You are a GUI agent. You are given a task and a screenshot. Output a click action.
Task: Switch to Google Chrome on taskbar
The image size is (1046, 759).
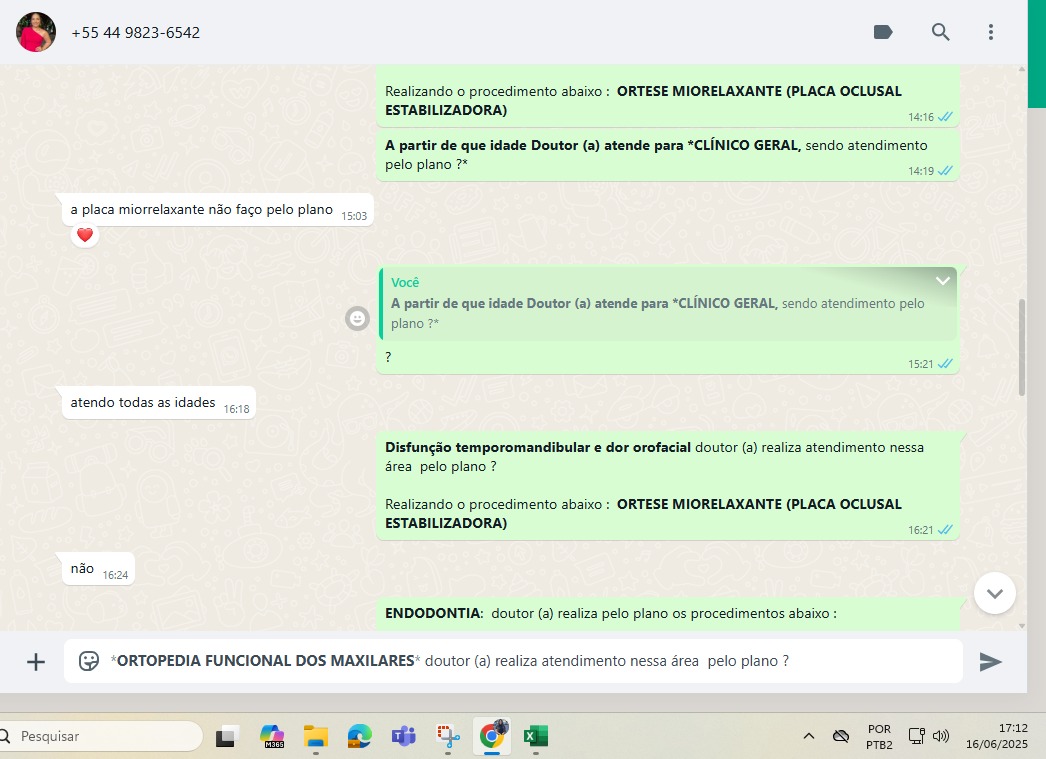[x=492, y=736]
